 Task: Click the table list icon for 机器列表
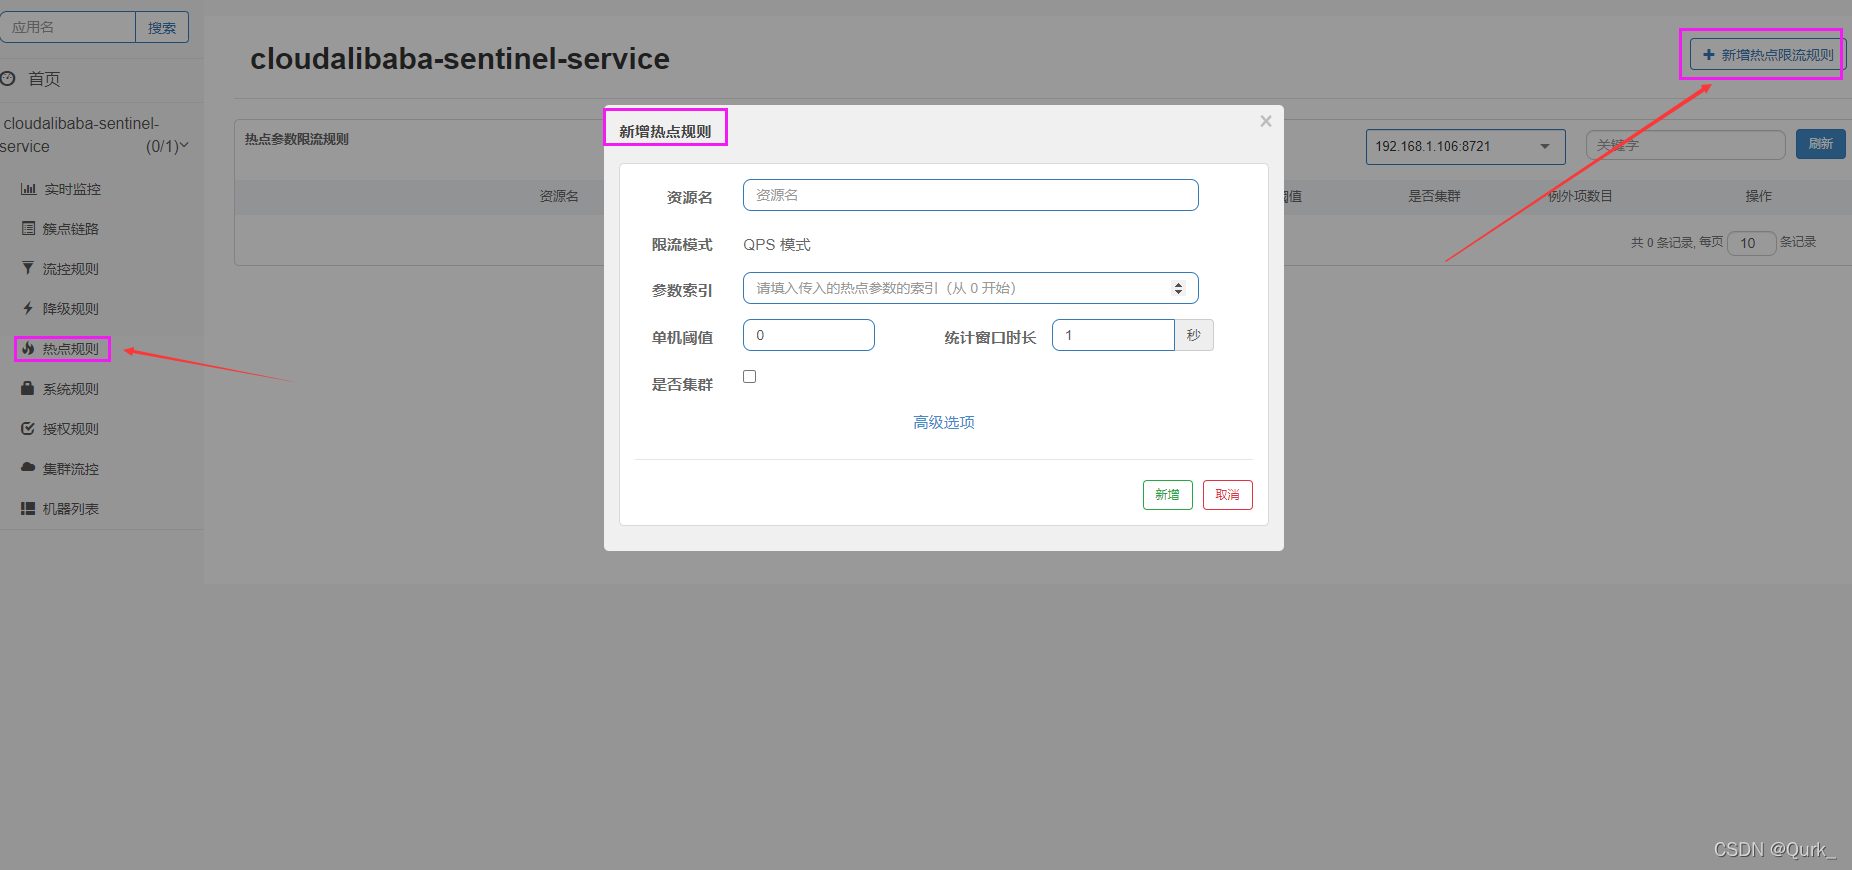[x=28, y=509]
